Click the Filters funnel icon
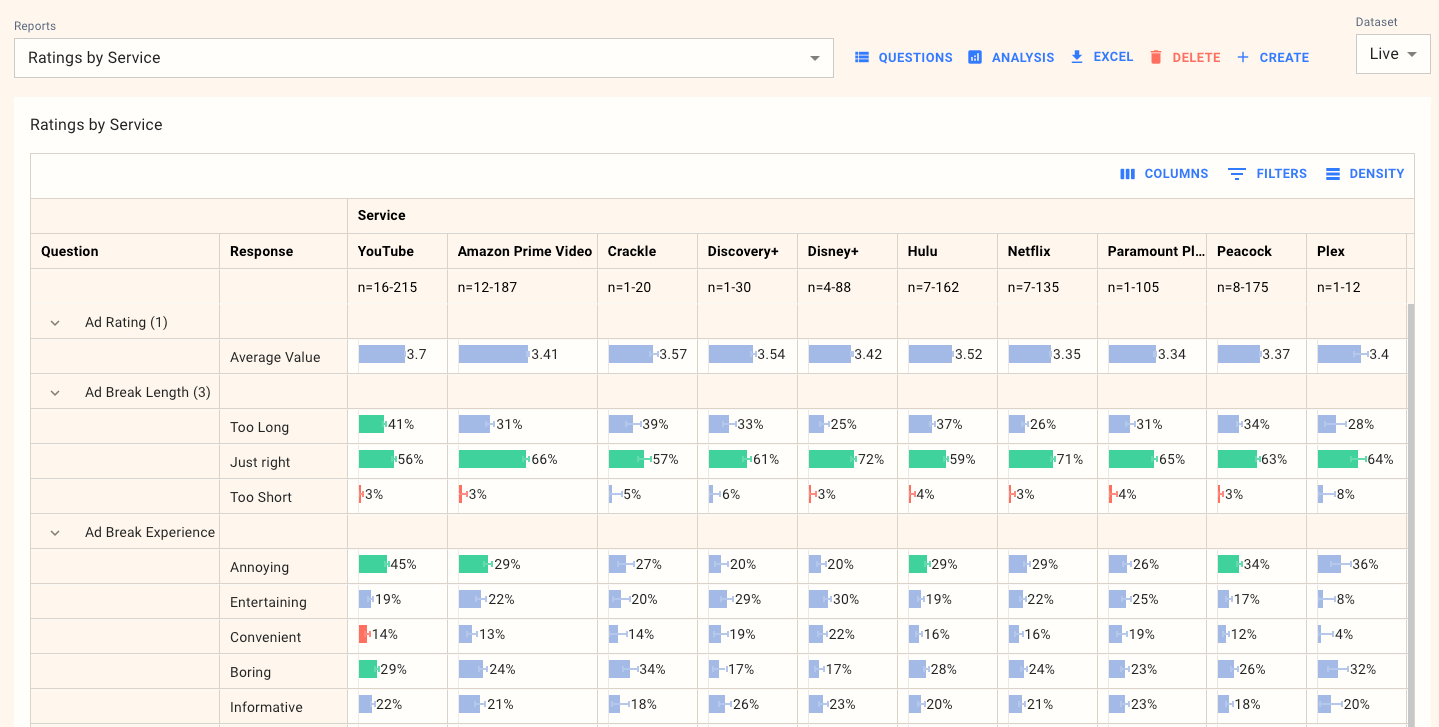 1237,173
